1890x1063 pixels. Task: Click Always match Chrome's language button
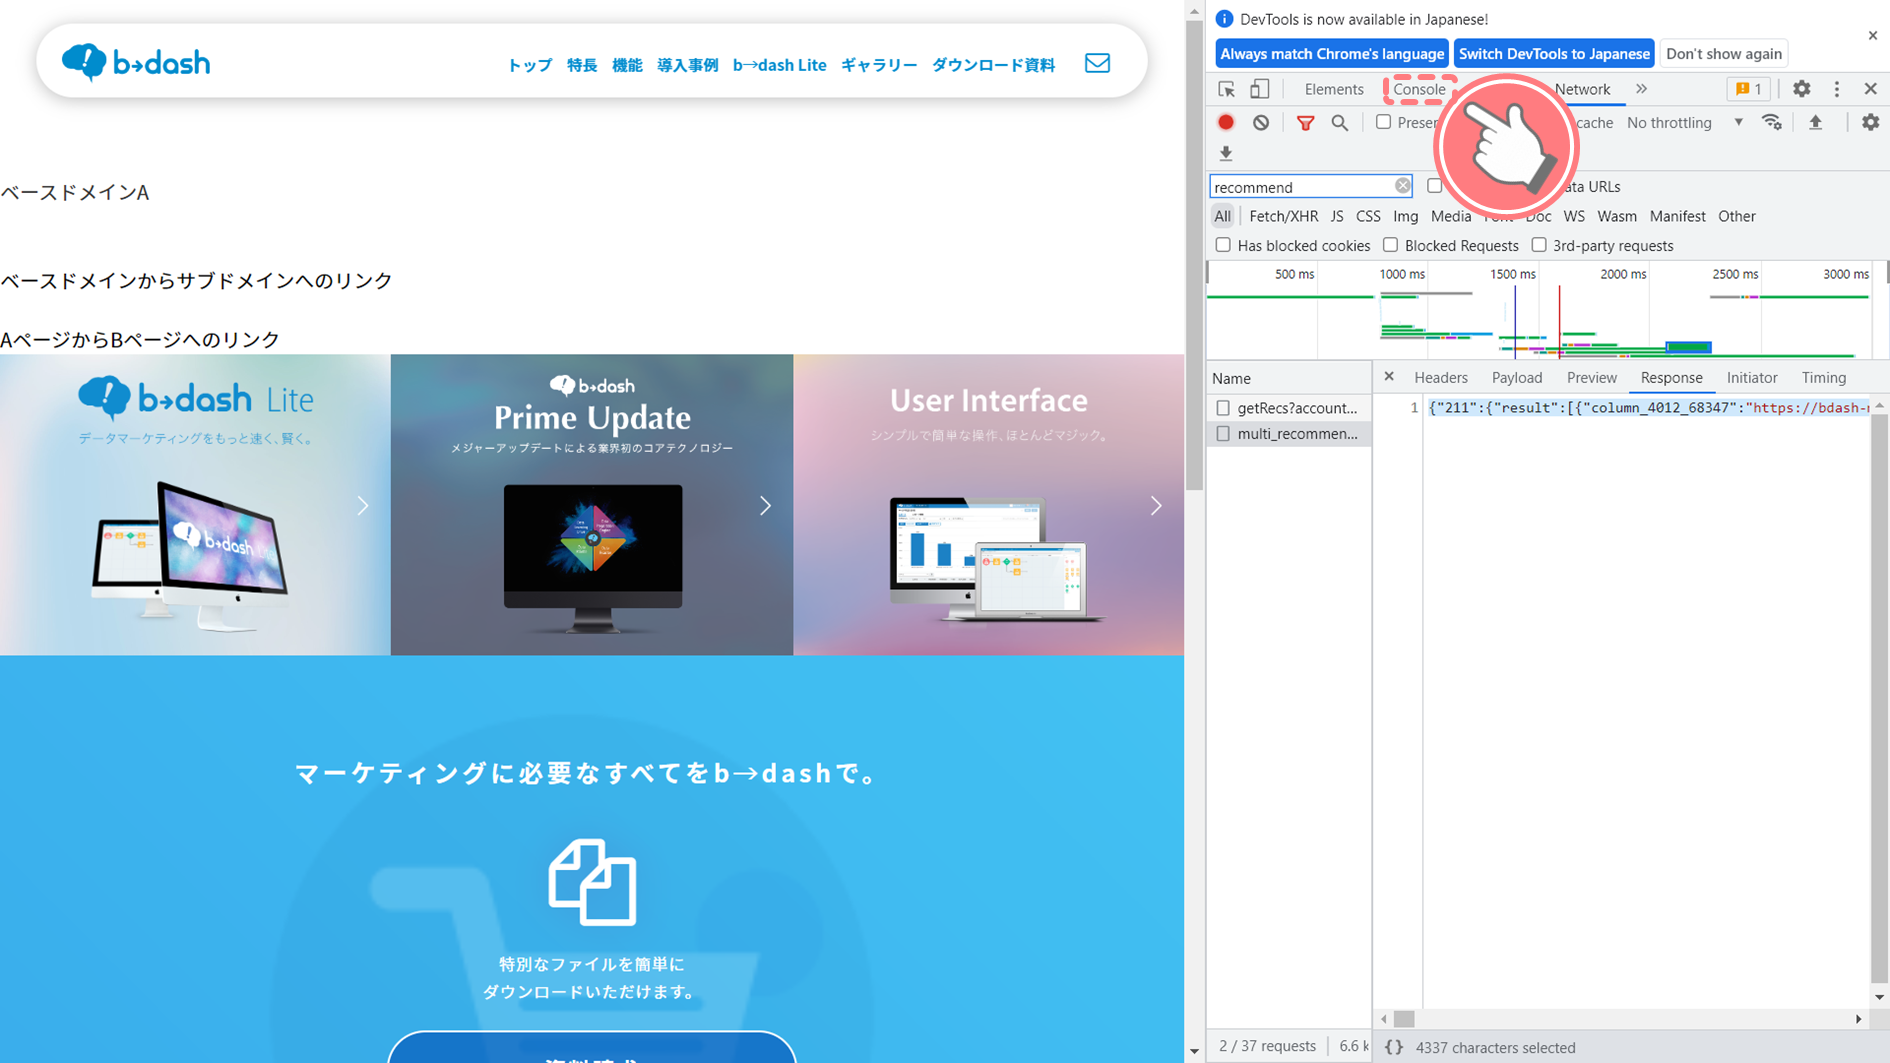pyautogui.click(x=1332, y=53)
